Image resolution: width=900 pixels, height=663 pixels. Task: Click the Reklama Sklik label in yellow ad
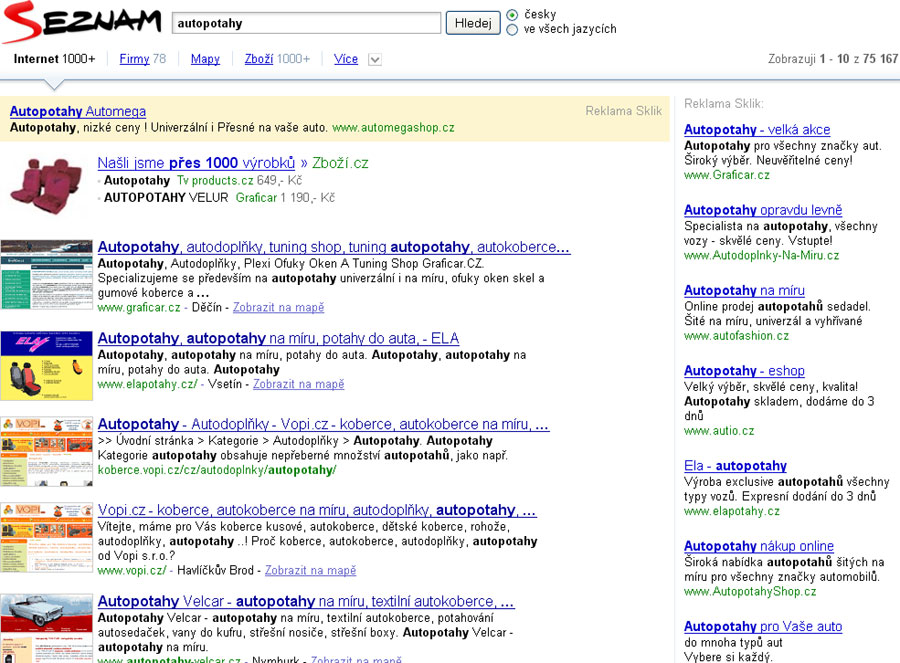click(623, 111)
